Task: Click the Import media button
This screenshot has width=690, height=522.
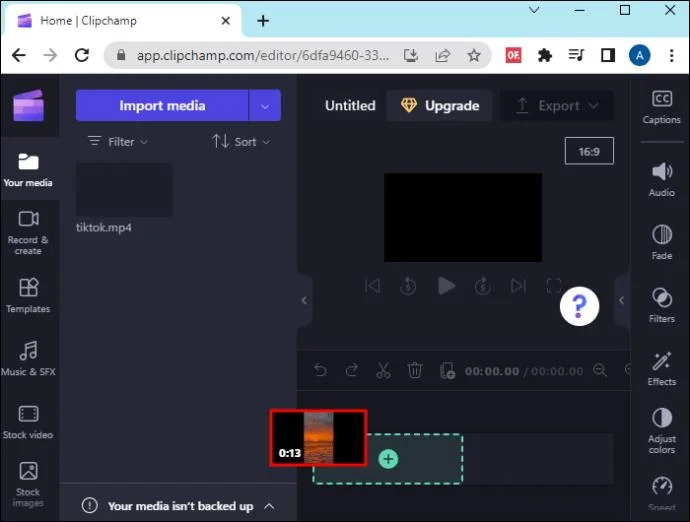Action: [162, 105]
